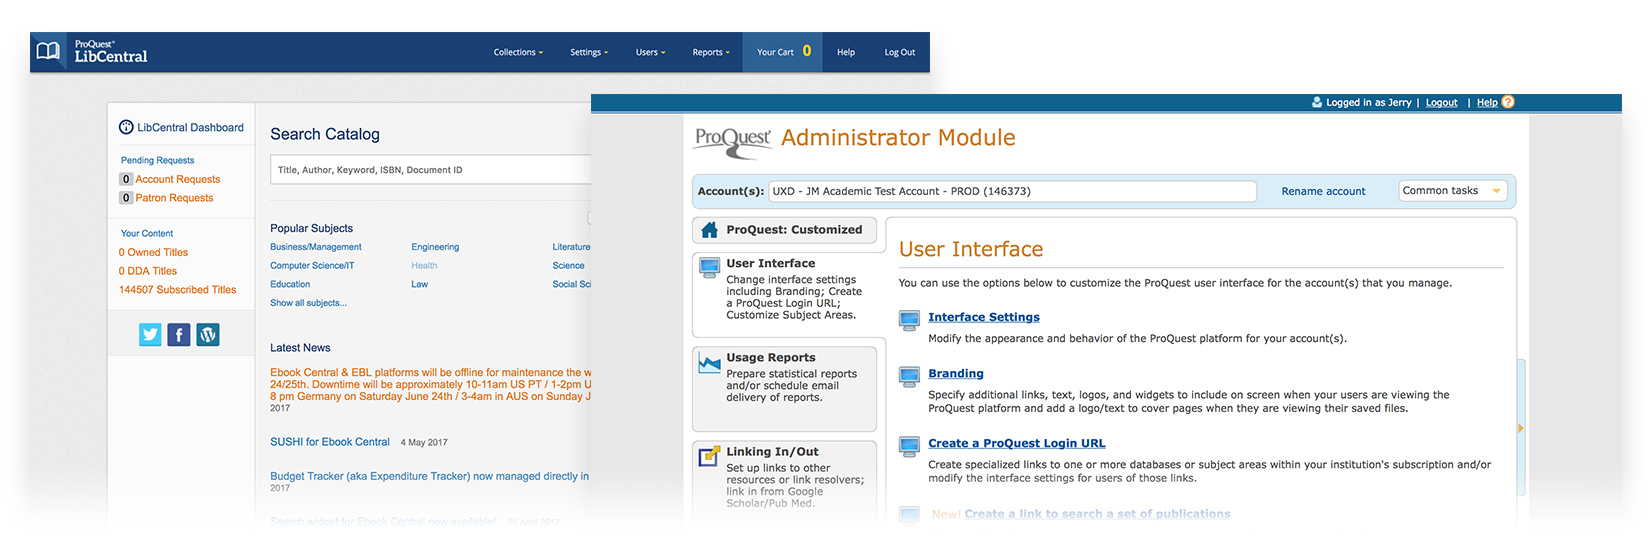
Task: Open LibCentral Dashboard link
Action: tap(190, 127)
